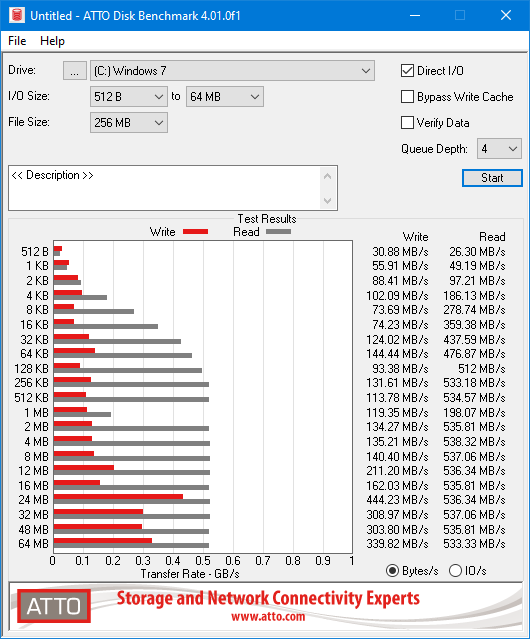The width and height of the screenshot is (530, 639).
Task: Expand the 512 B minimum I/O size dropdown
Action: (129, 97)
